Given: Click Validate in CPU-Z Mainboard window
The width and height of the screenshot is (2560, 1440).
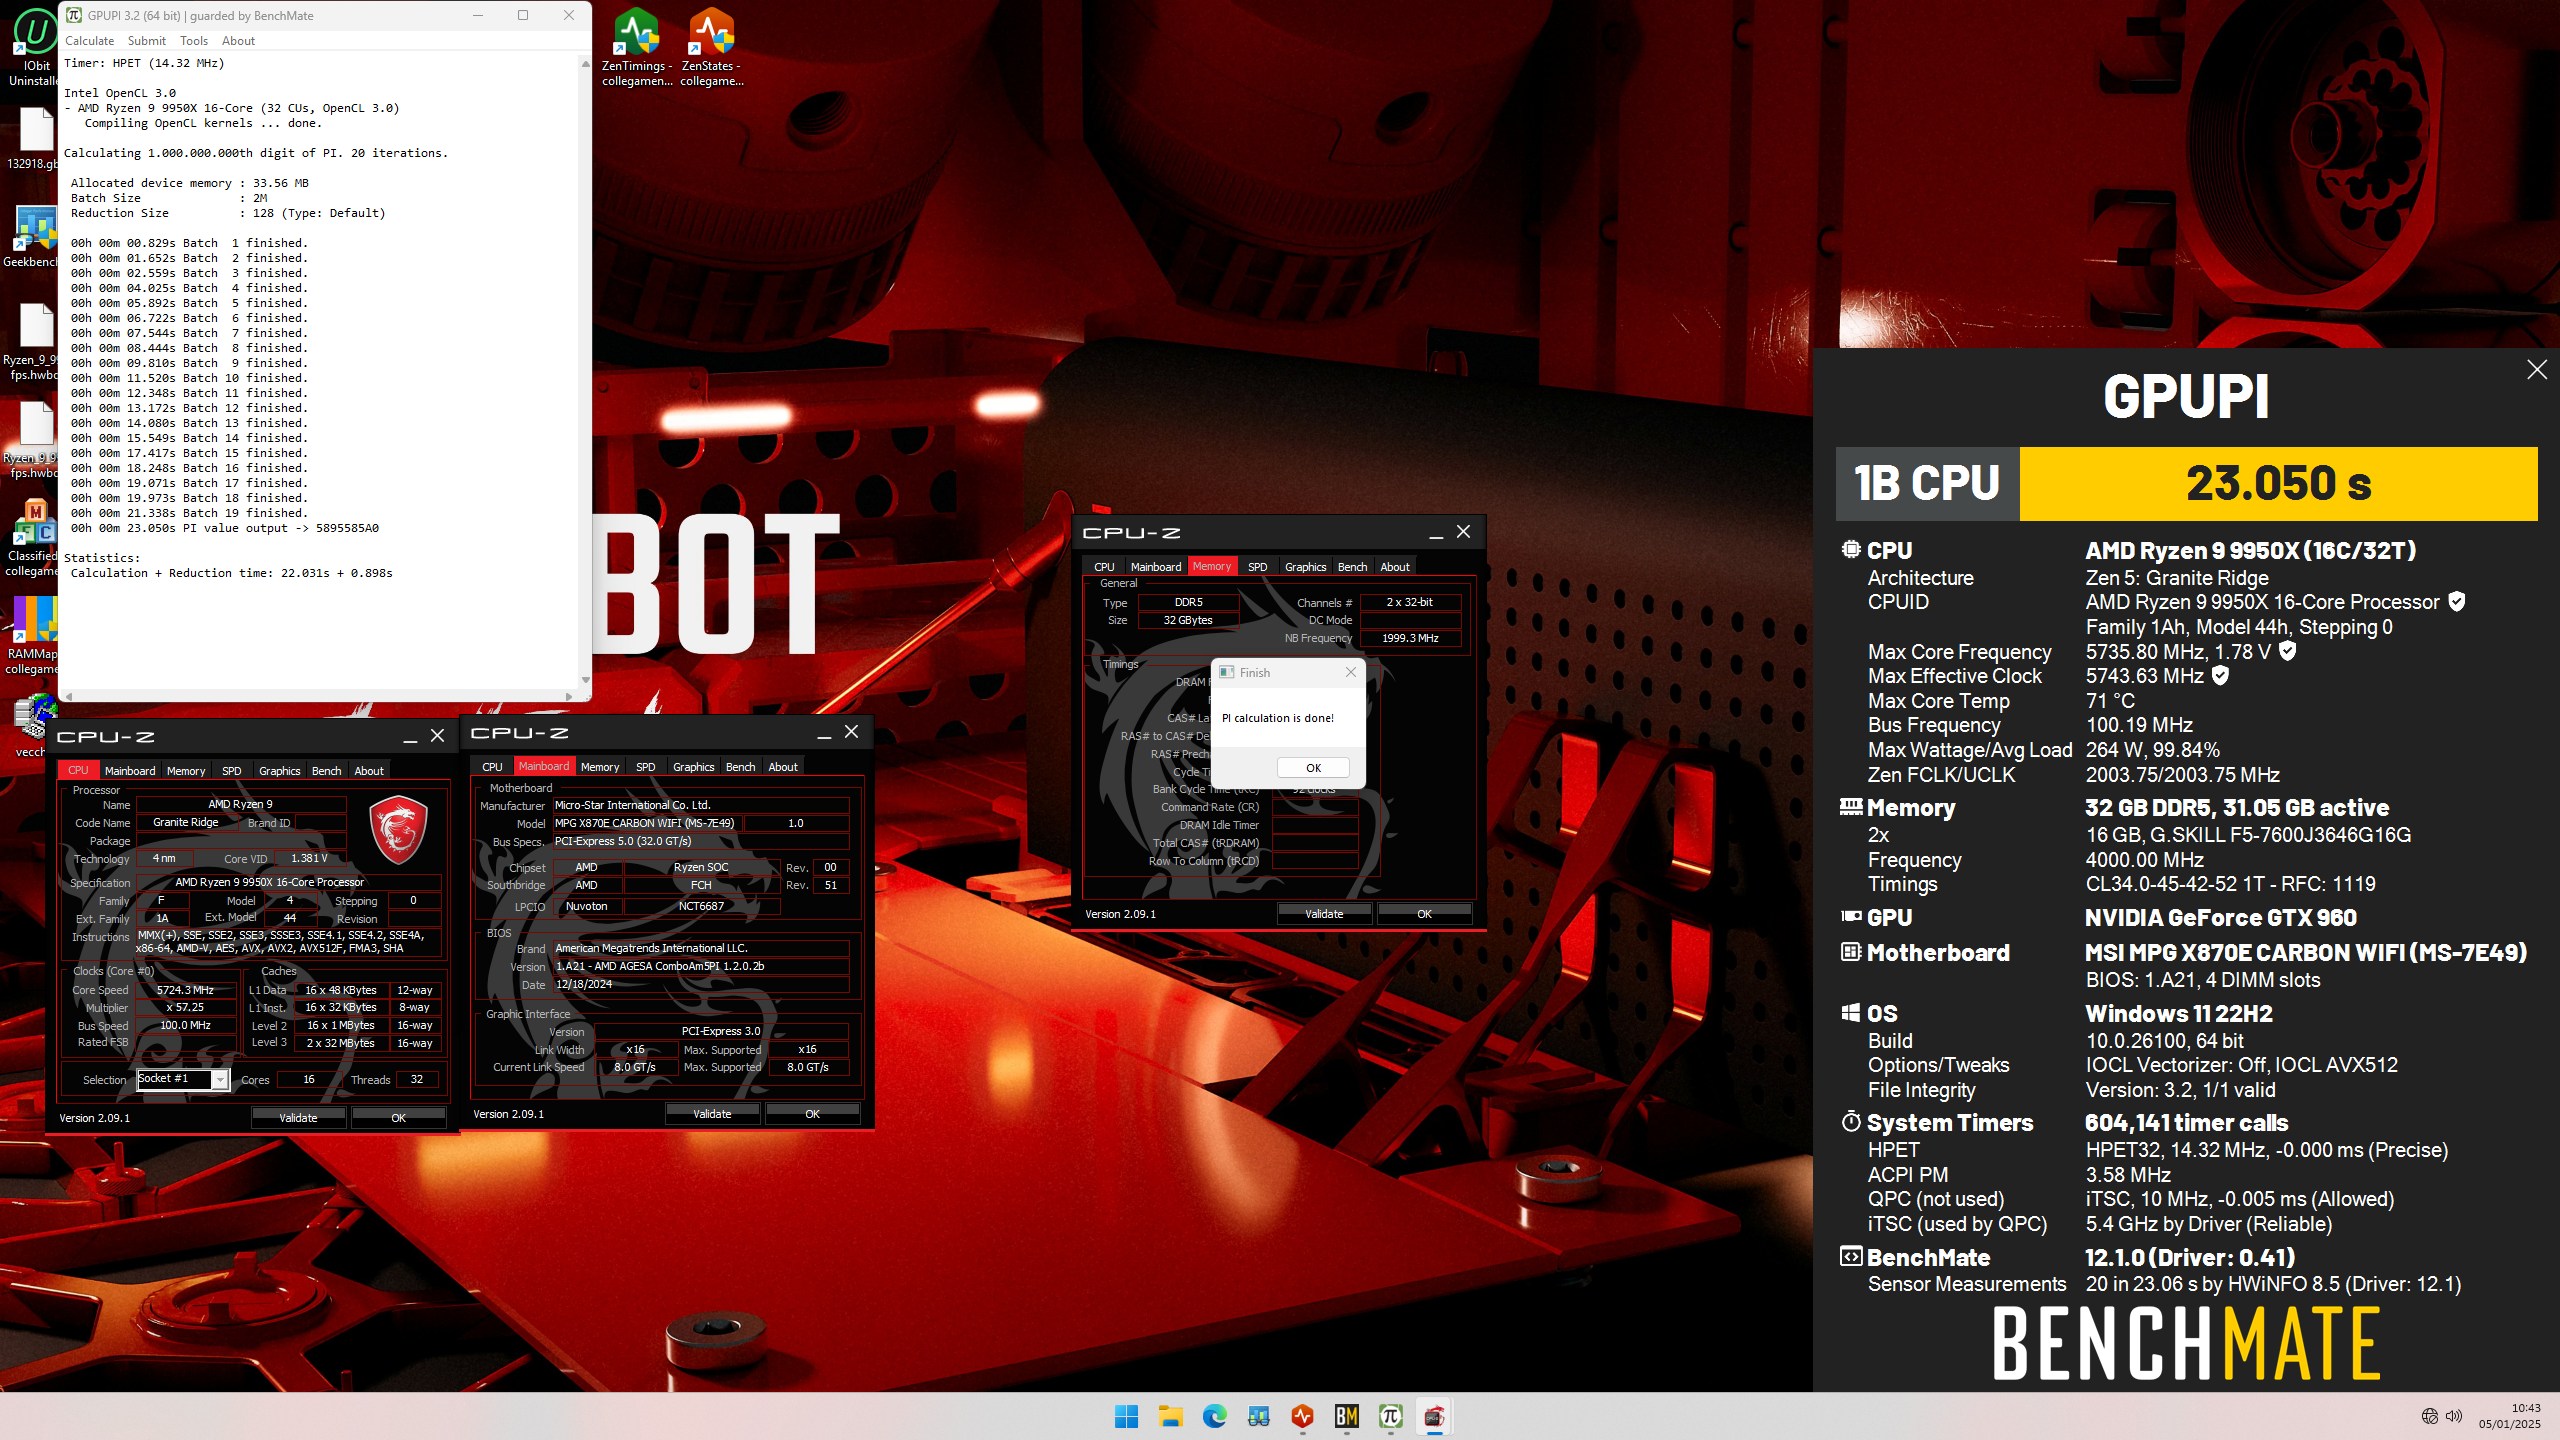Looking at the screenshot, I should pos(712,1114).
